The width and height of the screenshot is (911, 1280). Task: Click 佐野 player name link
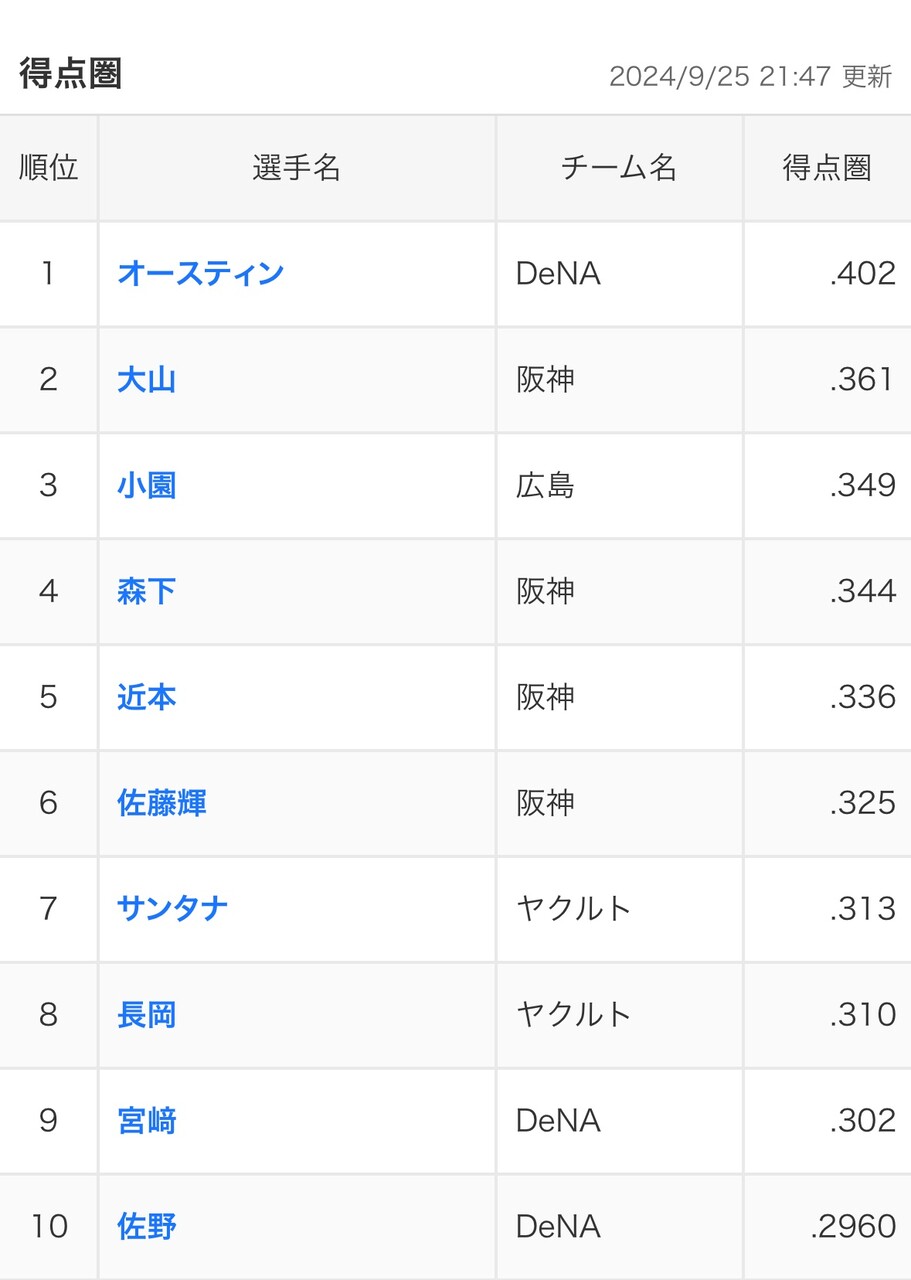(147, 1227)
